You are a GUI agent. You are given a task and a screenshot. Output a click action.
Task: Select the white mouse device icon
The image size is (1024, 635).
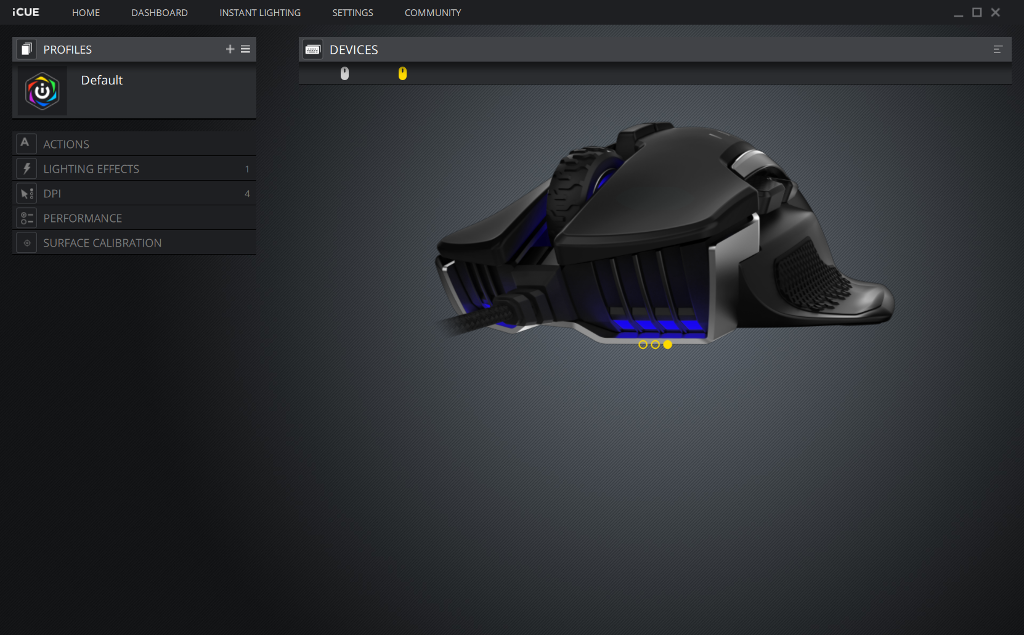345,73
